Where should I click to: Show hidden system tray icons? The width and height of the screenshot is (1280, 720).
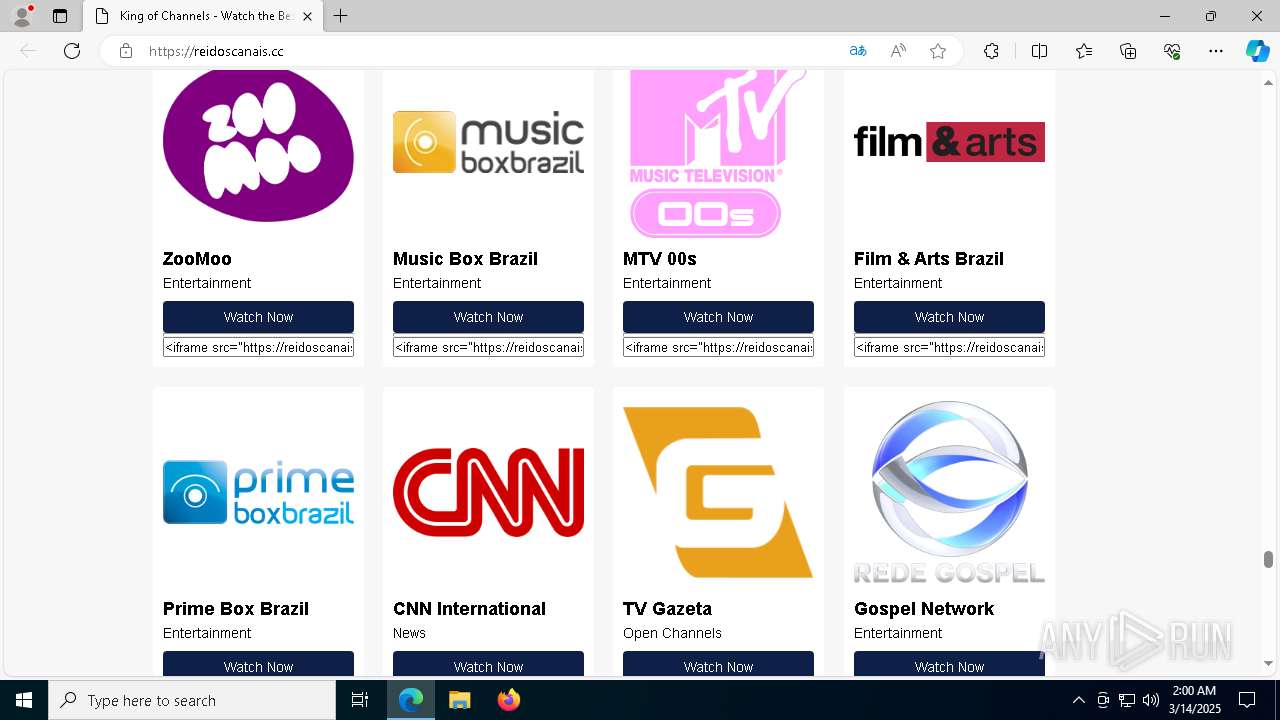(x=1078, y=700)
